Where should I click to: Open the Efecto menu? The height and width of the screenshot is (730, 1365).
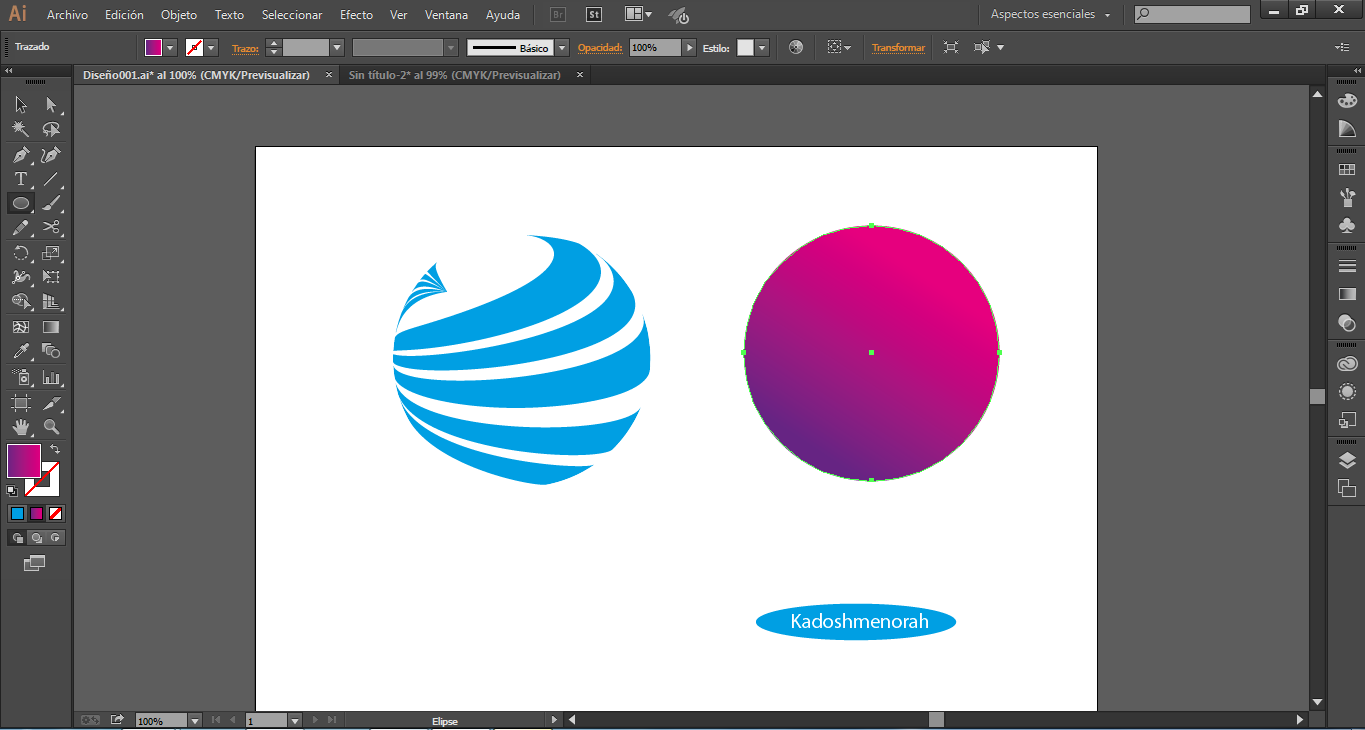356,15
